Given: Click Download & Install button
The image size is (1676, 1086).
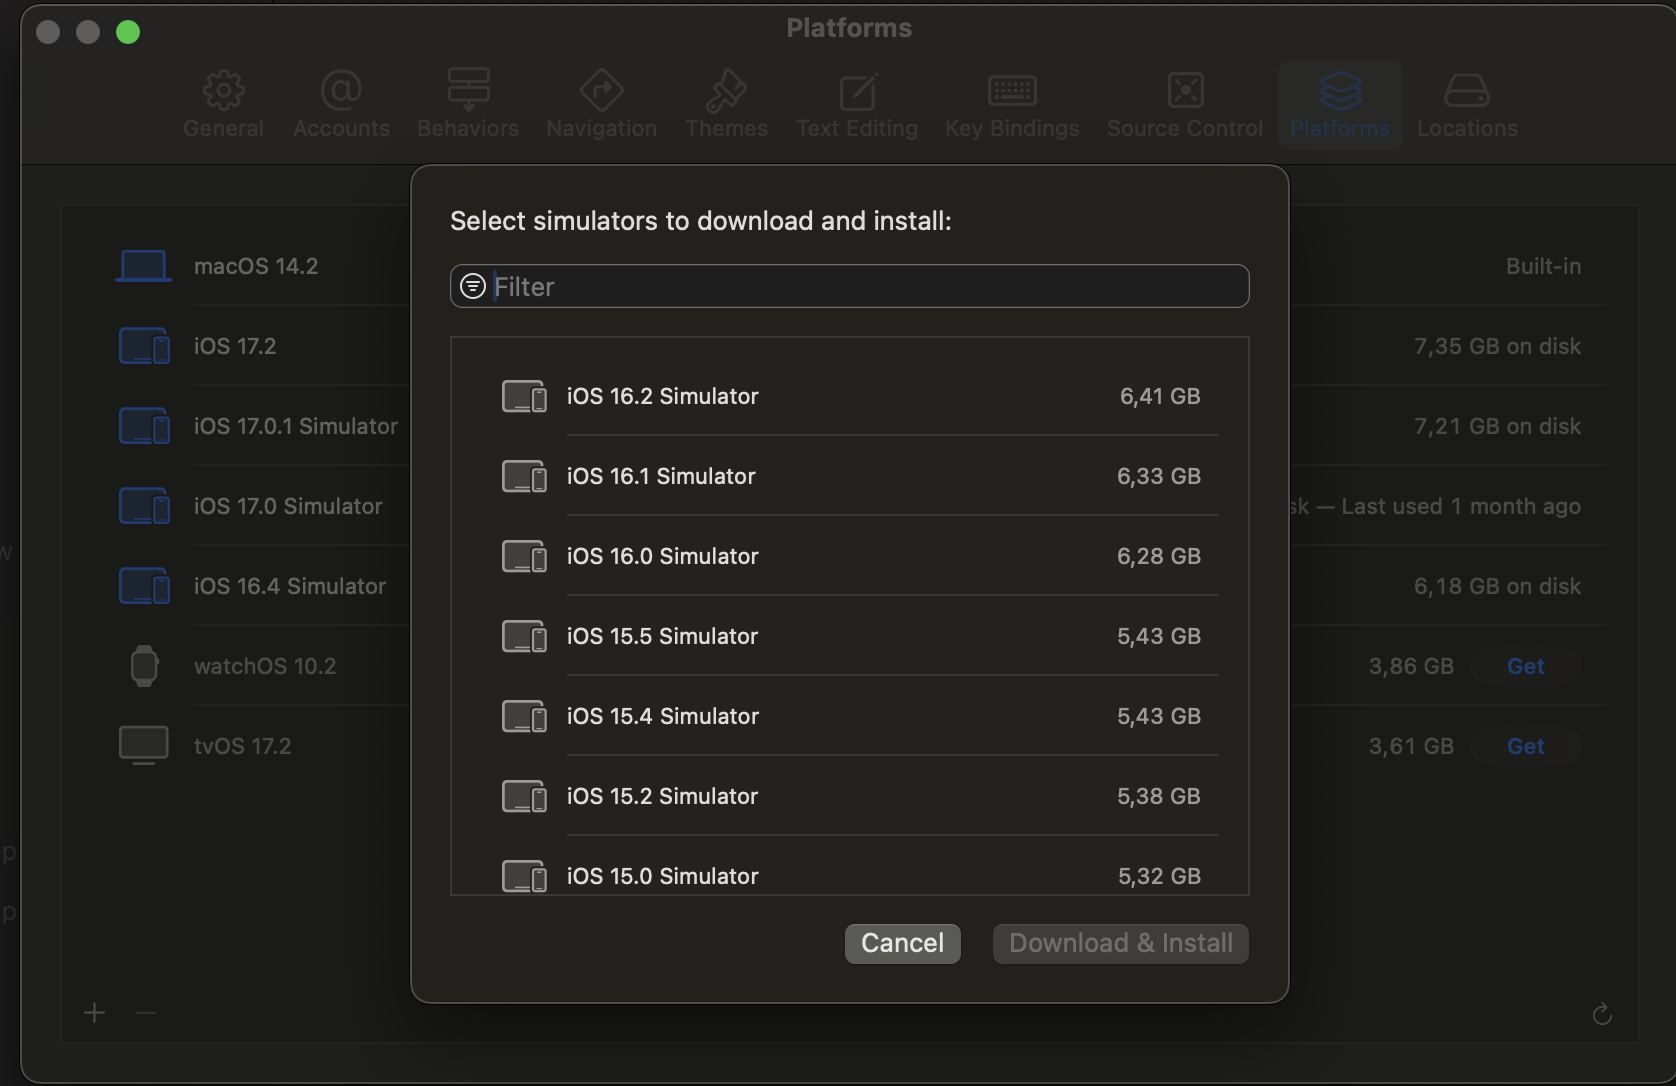Looking at the screenshot, I should pos(1120,943).
